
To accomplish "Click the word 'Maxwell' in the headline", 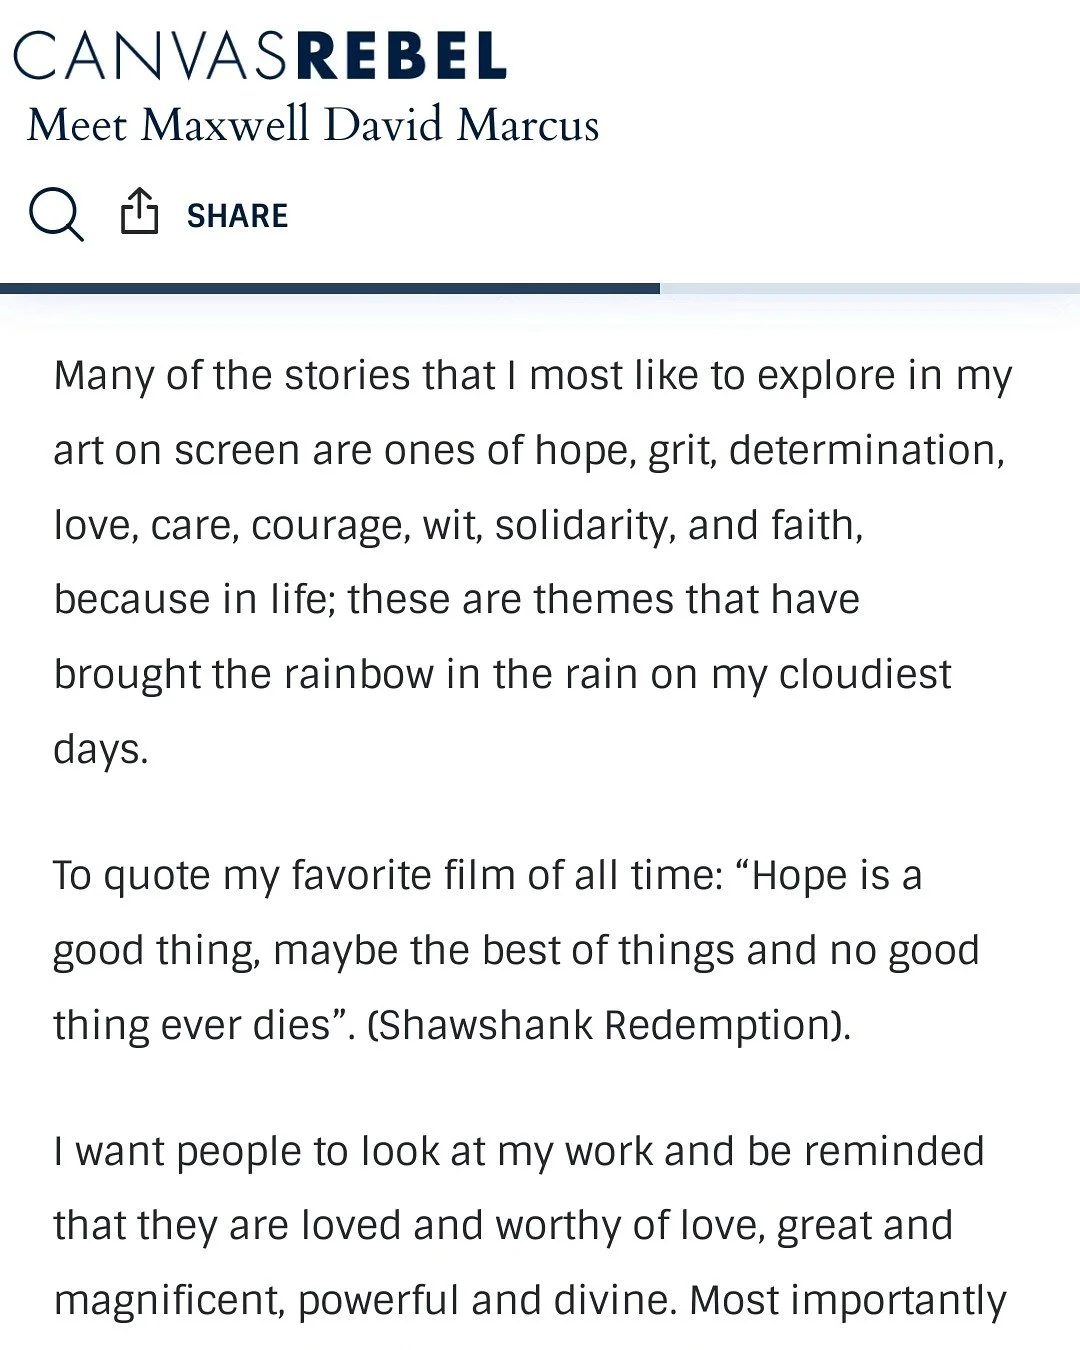I will [x=226, y=125].
